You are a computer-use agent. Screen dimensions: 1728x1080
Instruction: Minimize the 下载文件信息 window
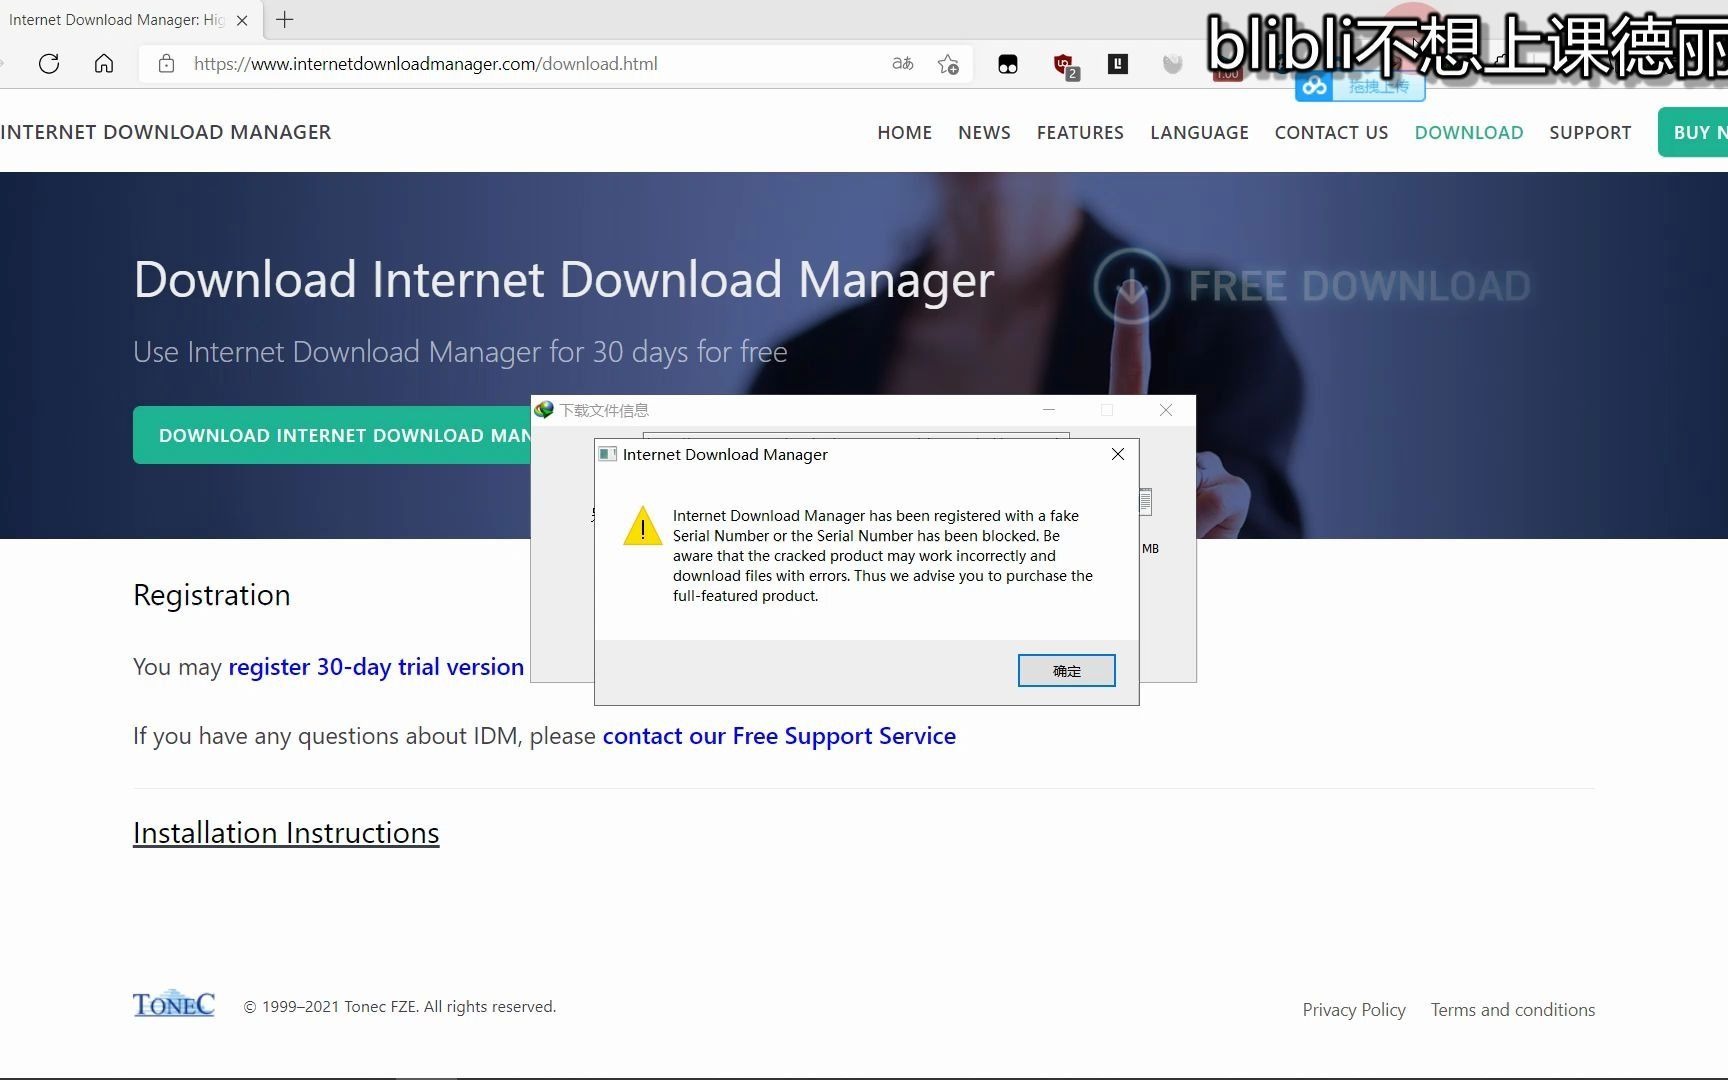(x=1049, y=410)
